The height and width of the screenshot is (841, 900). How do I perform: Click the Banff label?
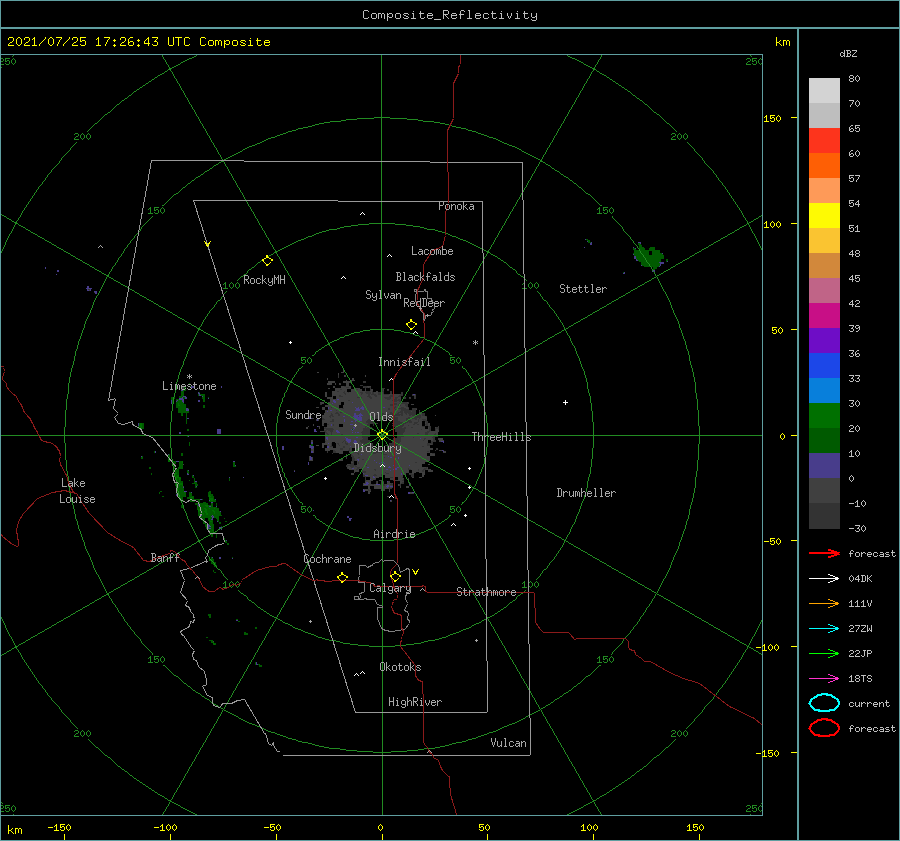click(165, 557)
